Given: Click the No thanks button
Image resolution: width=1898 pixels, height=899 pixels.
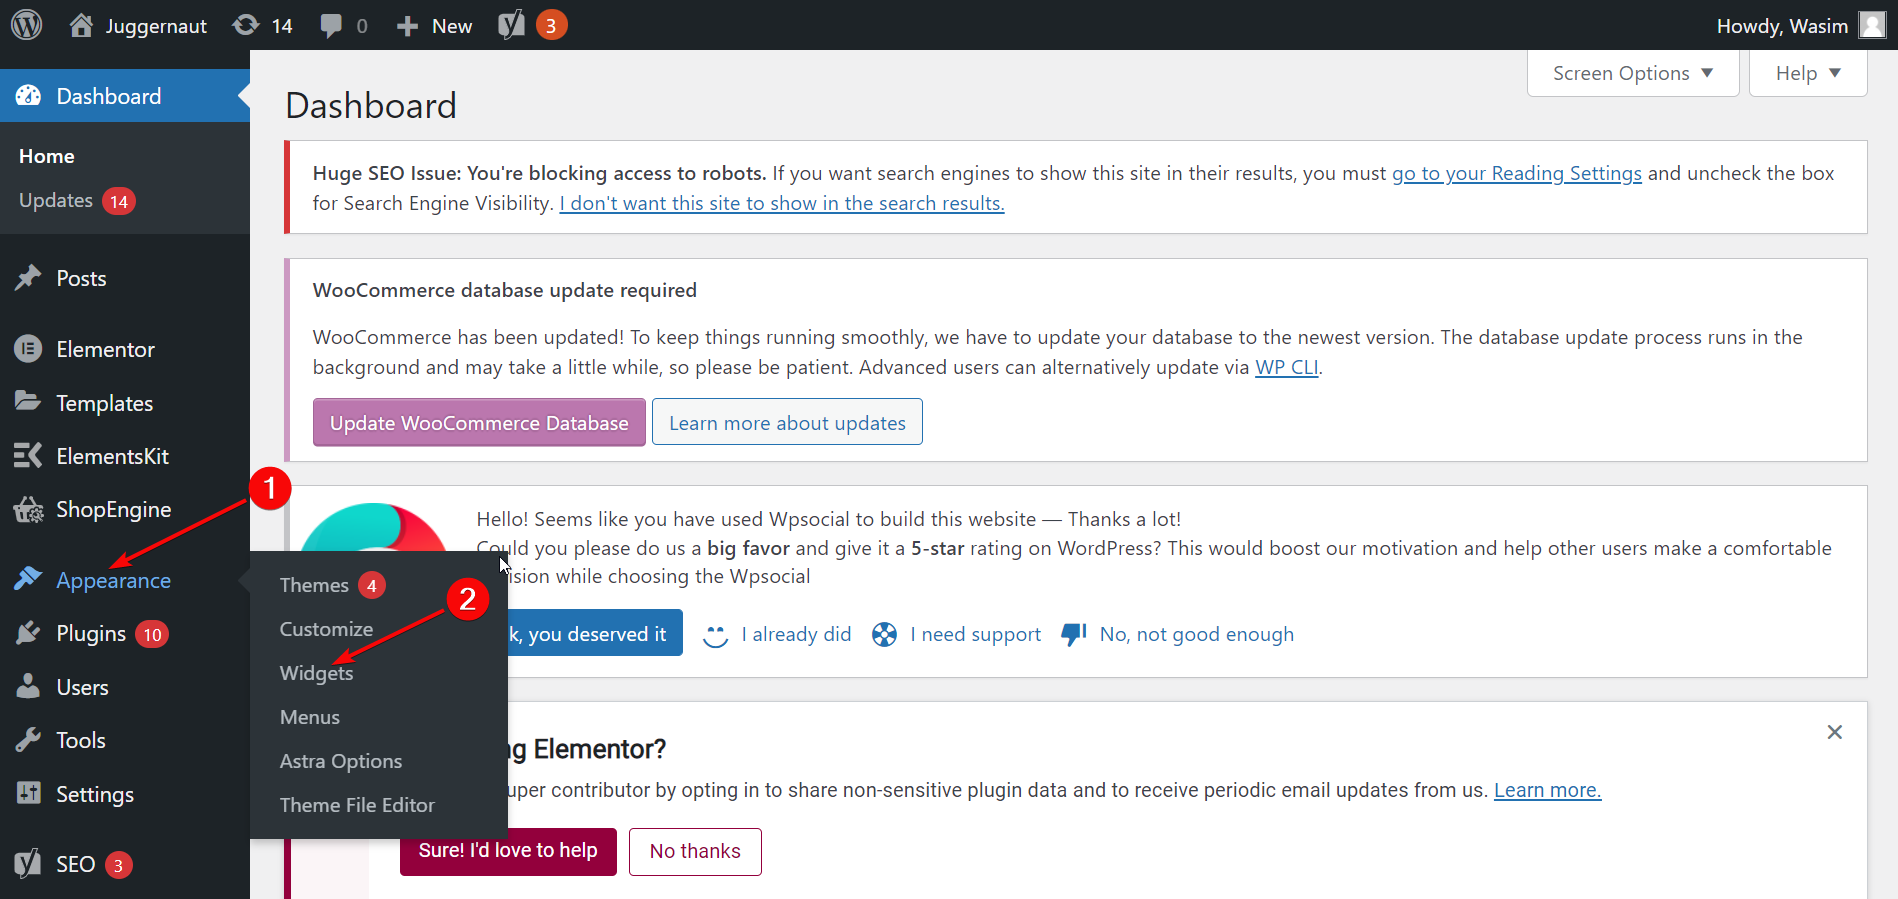Looking at the screenshot, I should tap(695, 851).
